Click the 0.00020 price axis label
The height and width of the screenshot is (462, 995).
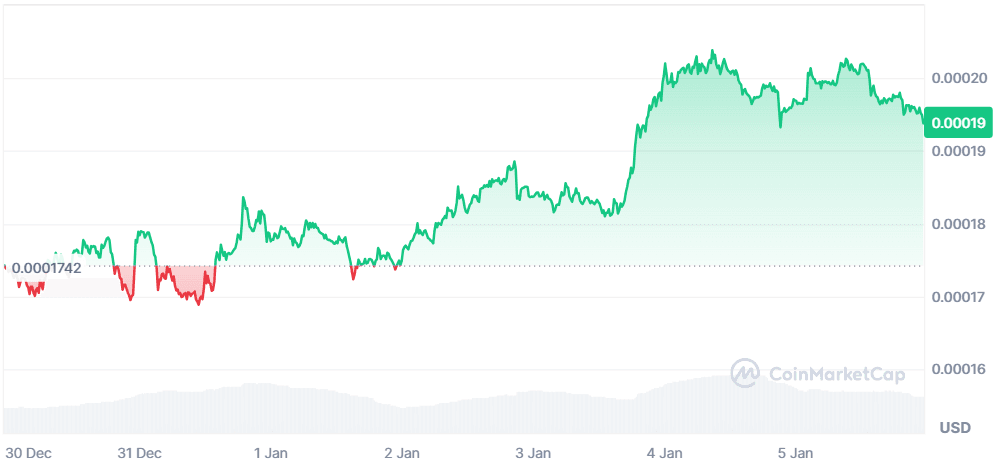pyautogui.click(x=959, y=78)
